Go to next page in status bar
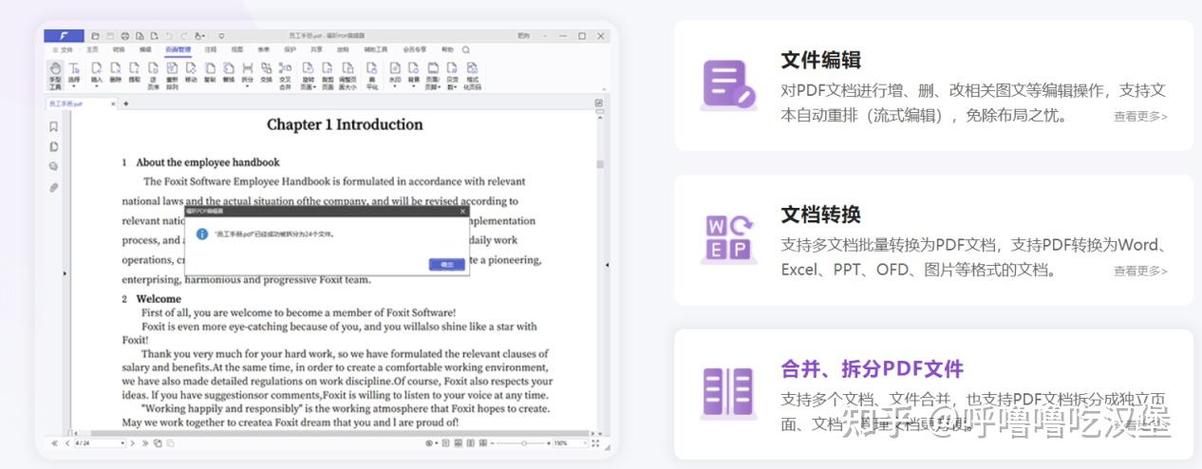The width and height of the screenshot is (1202, 469). [x=133, y=443]
